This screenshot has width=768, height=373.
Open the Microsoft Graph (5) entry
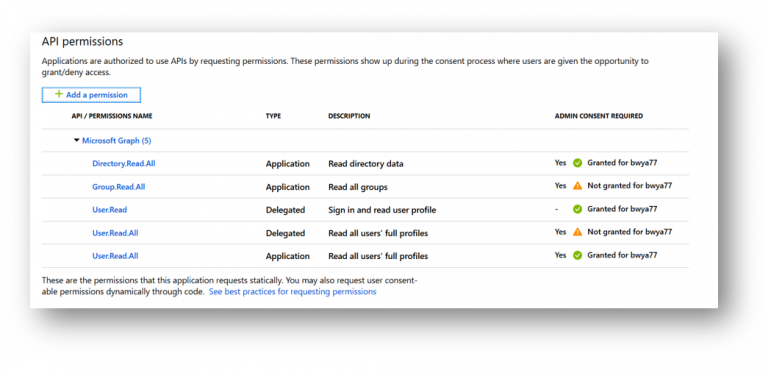click(x=117, y=140)
